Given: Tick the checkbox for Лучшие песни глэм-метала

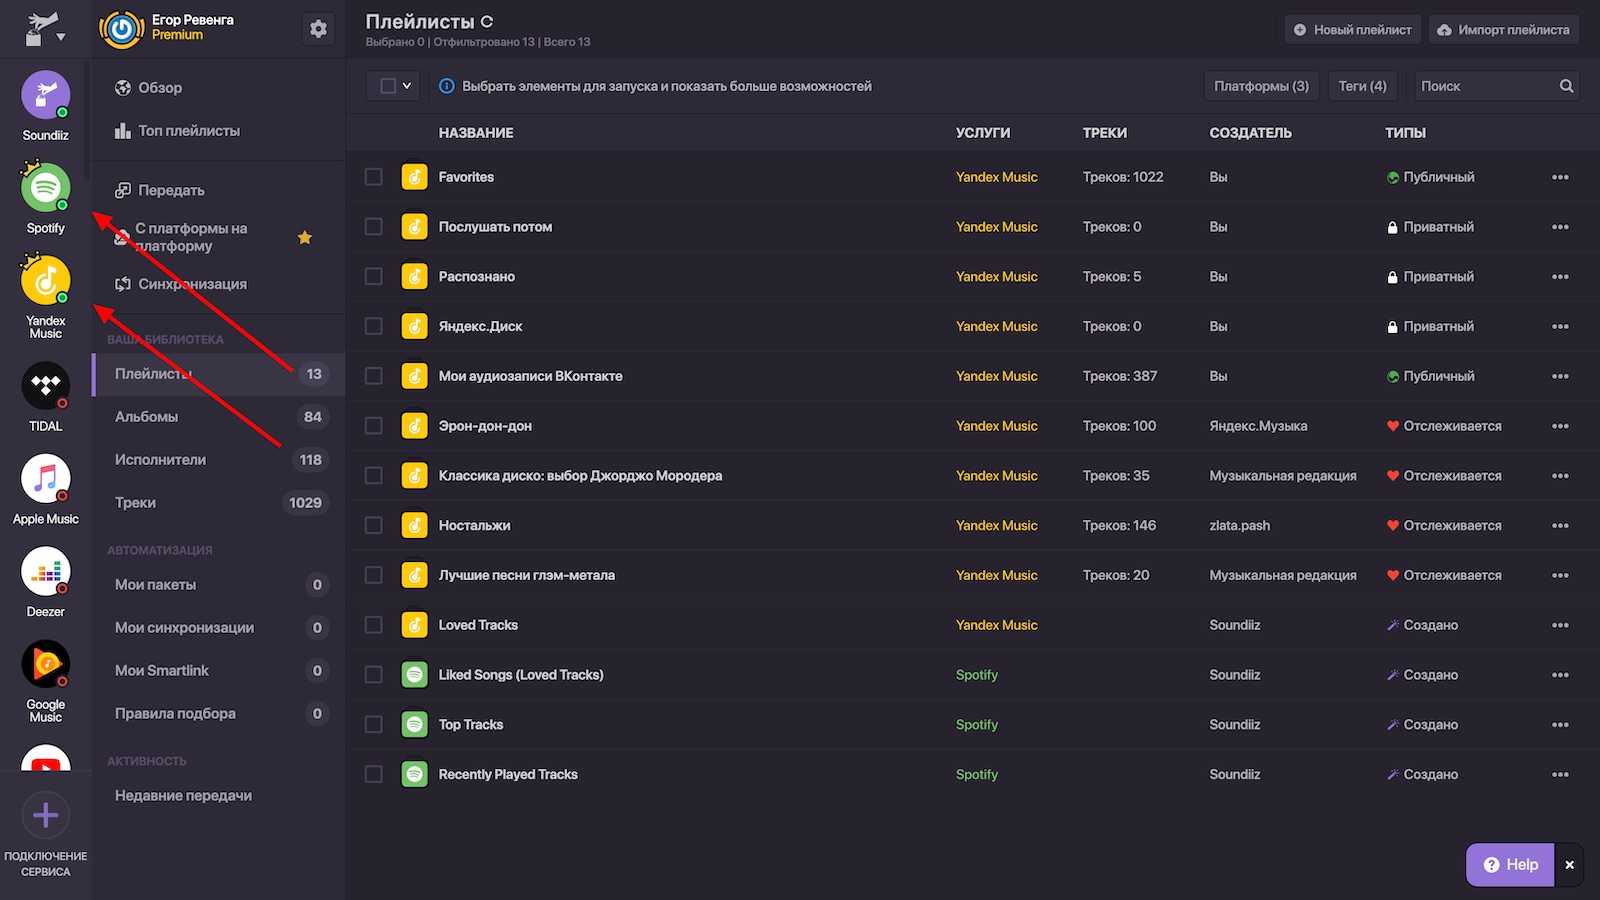Looking at the screenshot, I should pos(374,575).
